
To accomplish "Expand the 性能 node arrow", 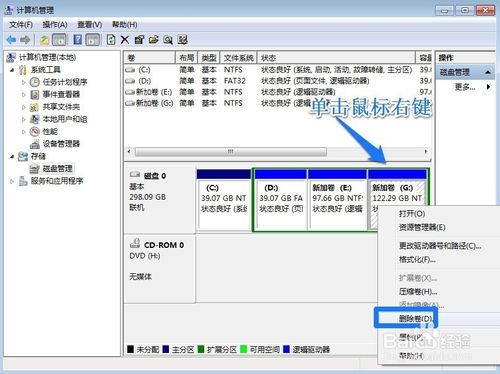I will coord(23,132).
